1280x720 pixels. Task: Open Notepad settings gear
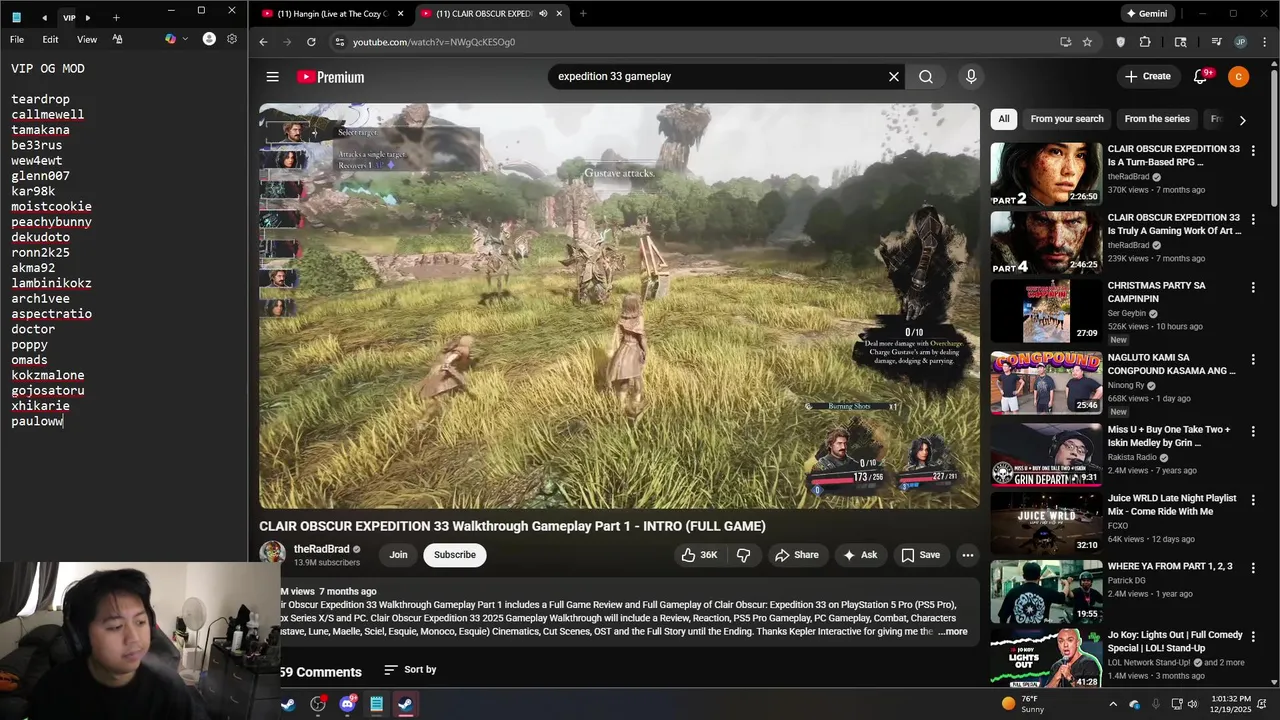[232, 39]
